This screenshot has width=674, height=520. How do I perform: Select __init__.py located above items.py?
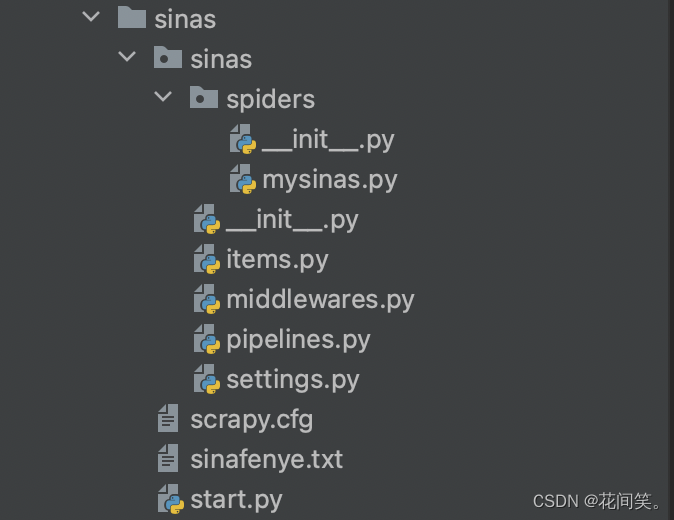pyautogui.click(x=292, y=220)
